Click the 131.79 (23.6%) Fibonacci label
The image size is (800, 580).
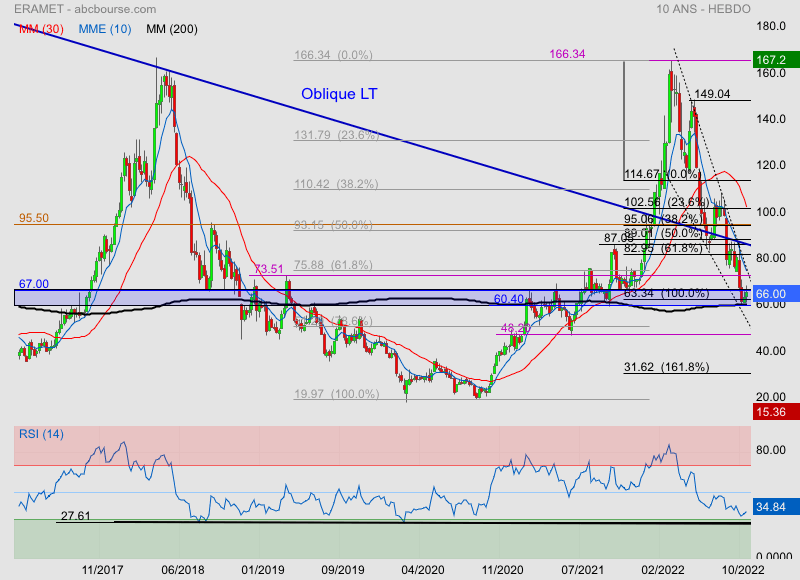coord(336,135)
